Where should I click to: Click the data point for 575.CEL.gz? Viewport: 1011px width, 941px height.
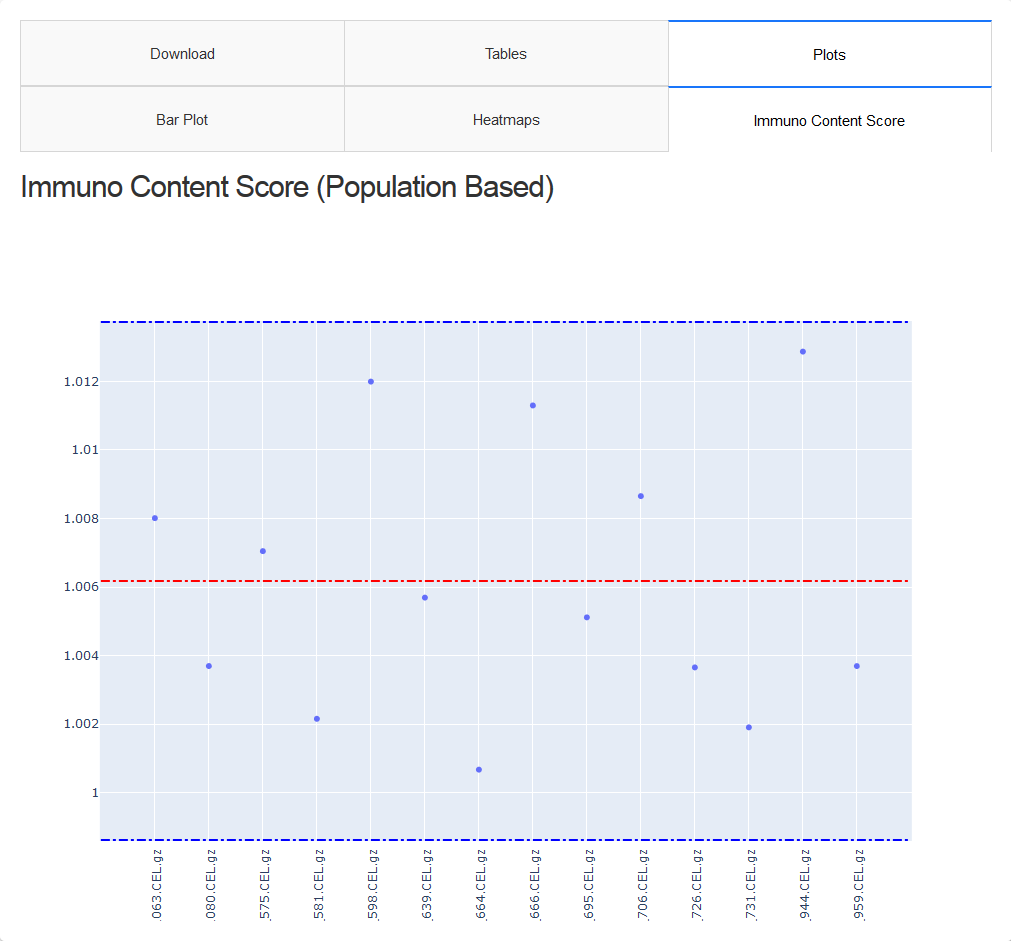pos(263,551)
